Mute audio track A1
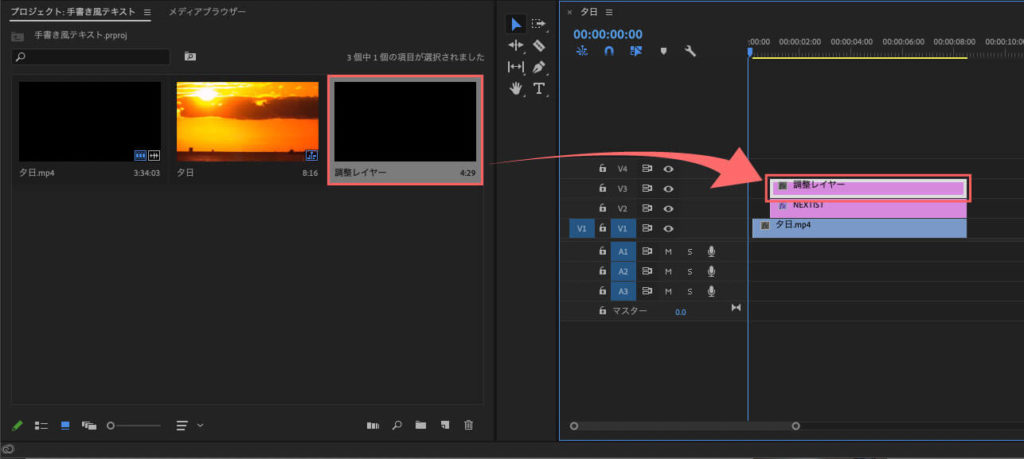 pyautogui.click(x=668, y=251)
